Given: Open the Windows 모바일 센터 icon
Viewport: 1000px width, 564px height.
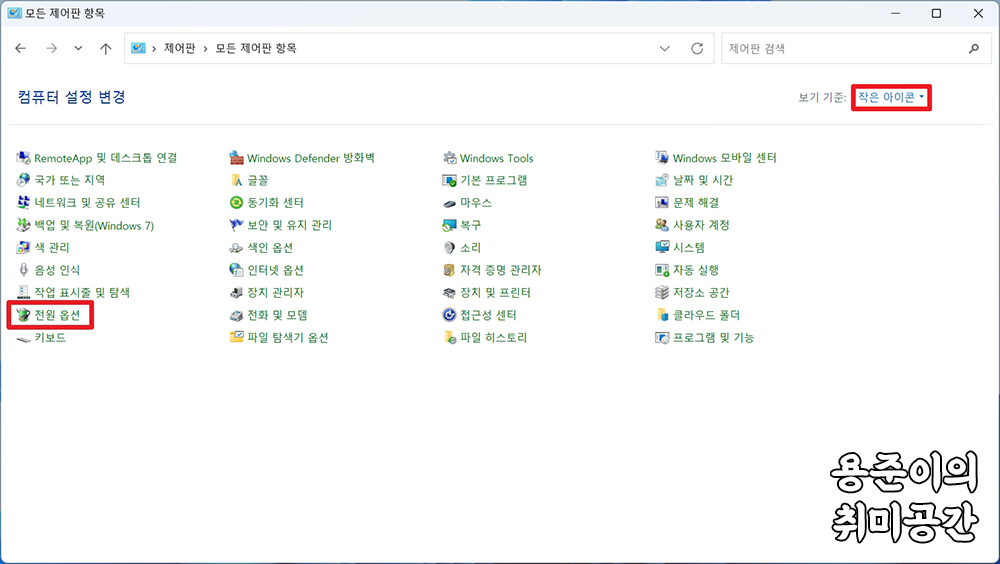Looking at the screenshot, I should pos(662,158).
